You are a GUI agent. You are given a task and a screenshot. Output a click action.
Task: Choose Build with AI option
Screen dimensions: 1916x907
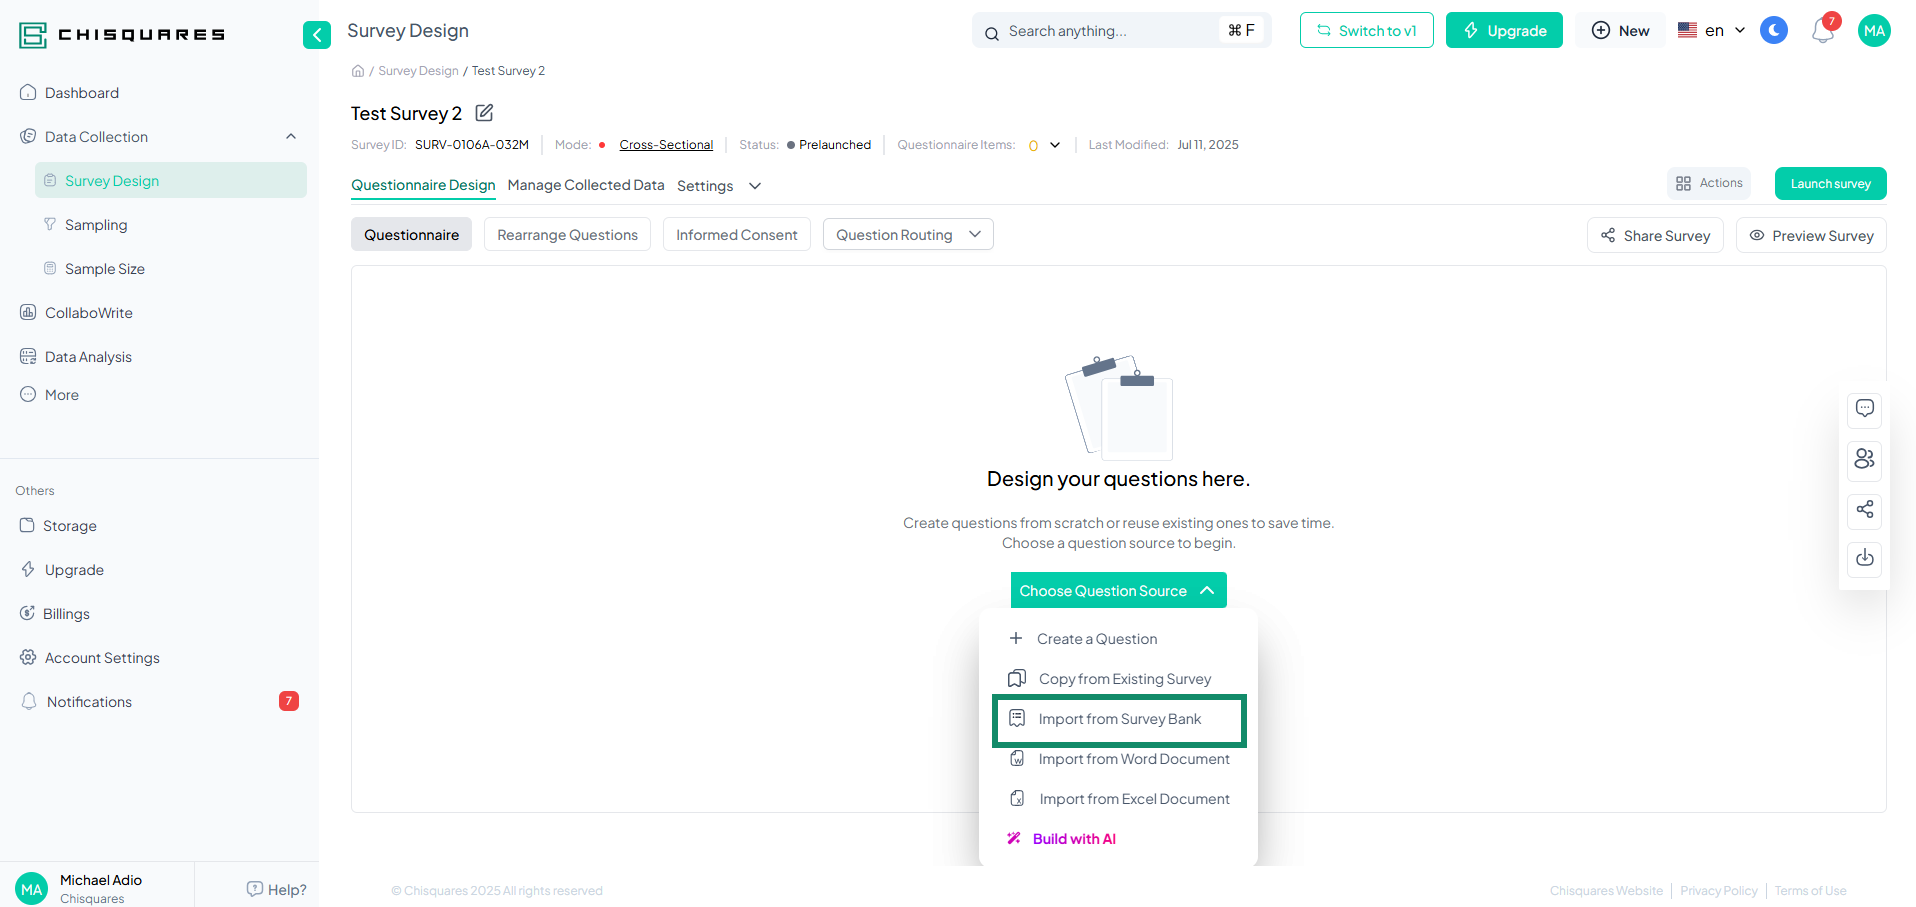(1073, 839)
